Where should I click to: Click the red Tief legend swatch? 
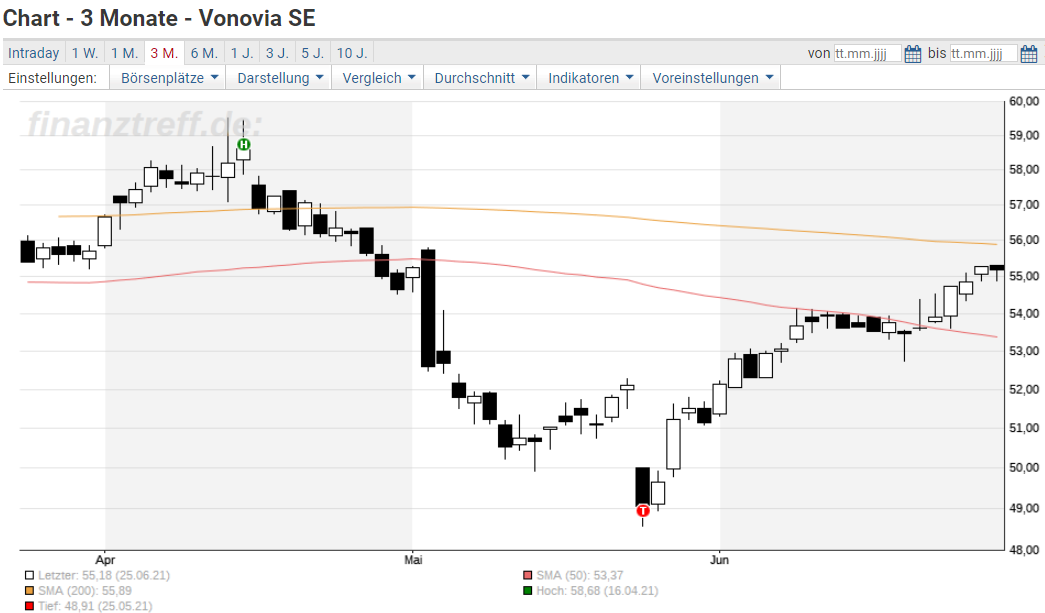click(29, 606)
